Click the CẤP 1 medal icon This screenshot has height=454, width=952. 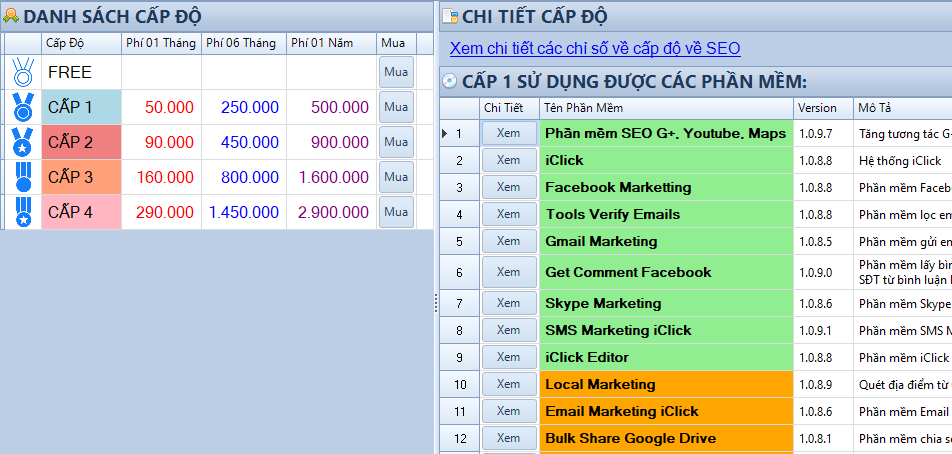tap(23, 107)
